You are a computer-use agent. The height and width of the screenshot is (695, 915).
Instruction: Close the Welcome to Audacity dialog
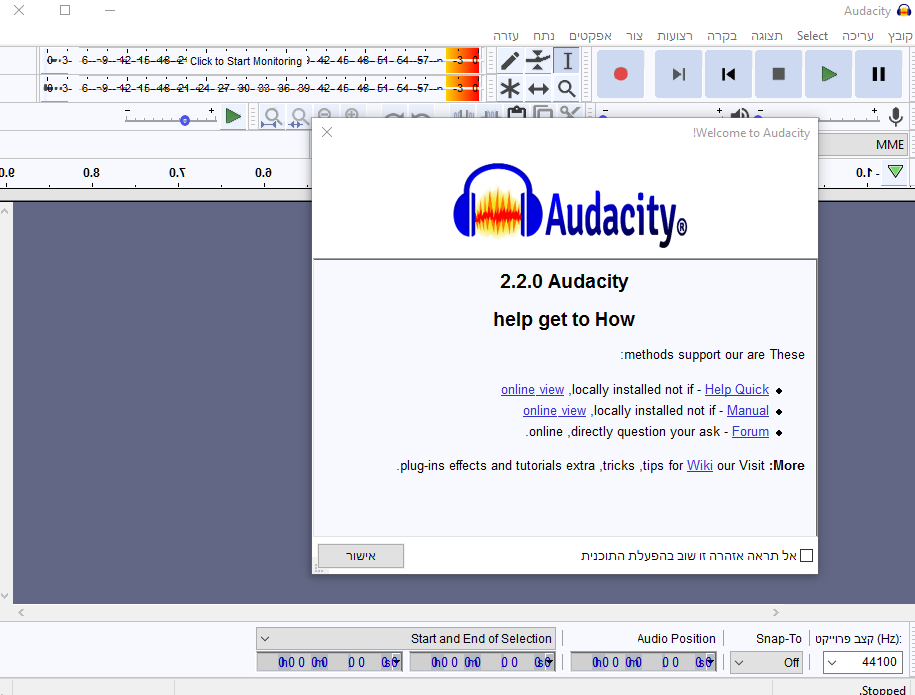[327, 132]
